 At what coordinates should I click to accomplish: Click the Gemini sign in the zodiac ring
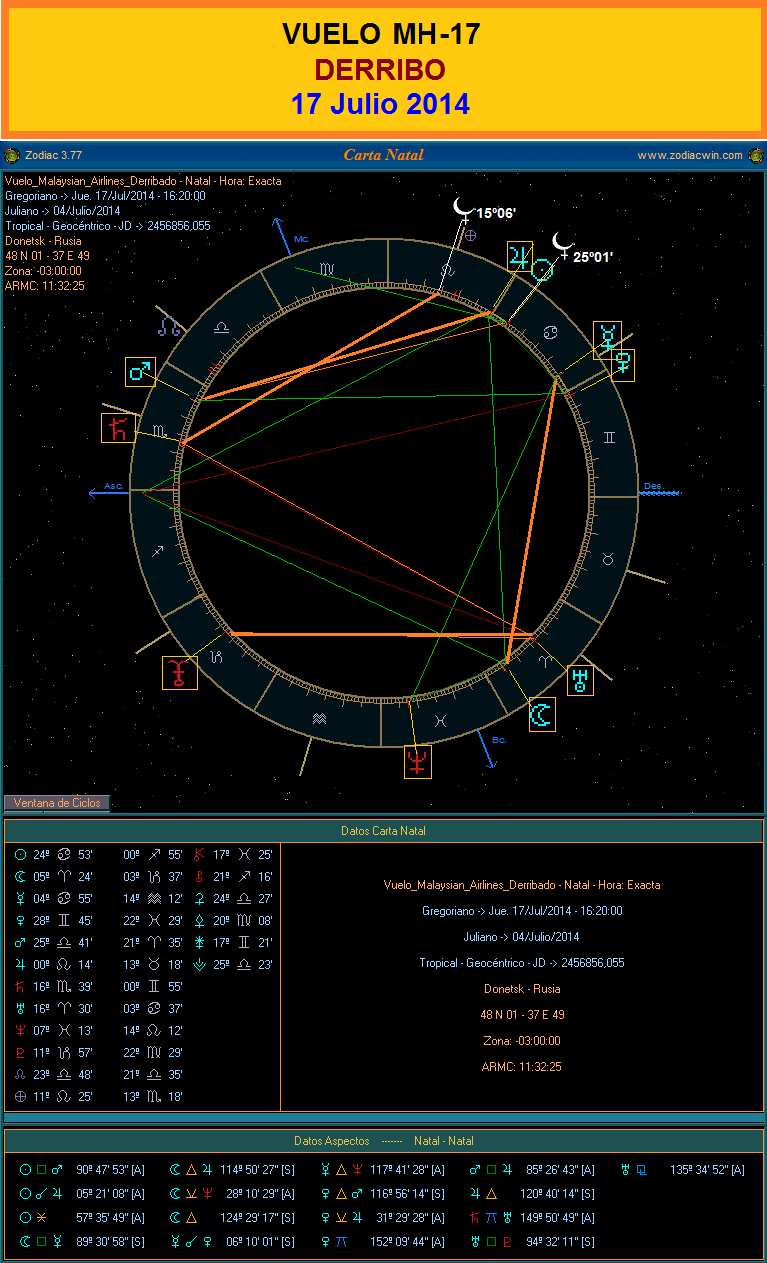(610, 438)
